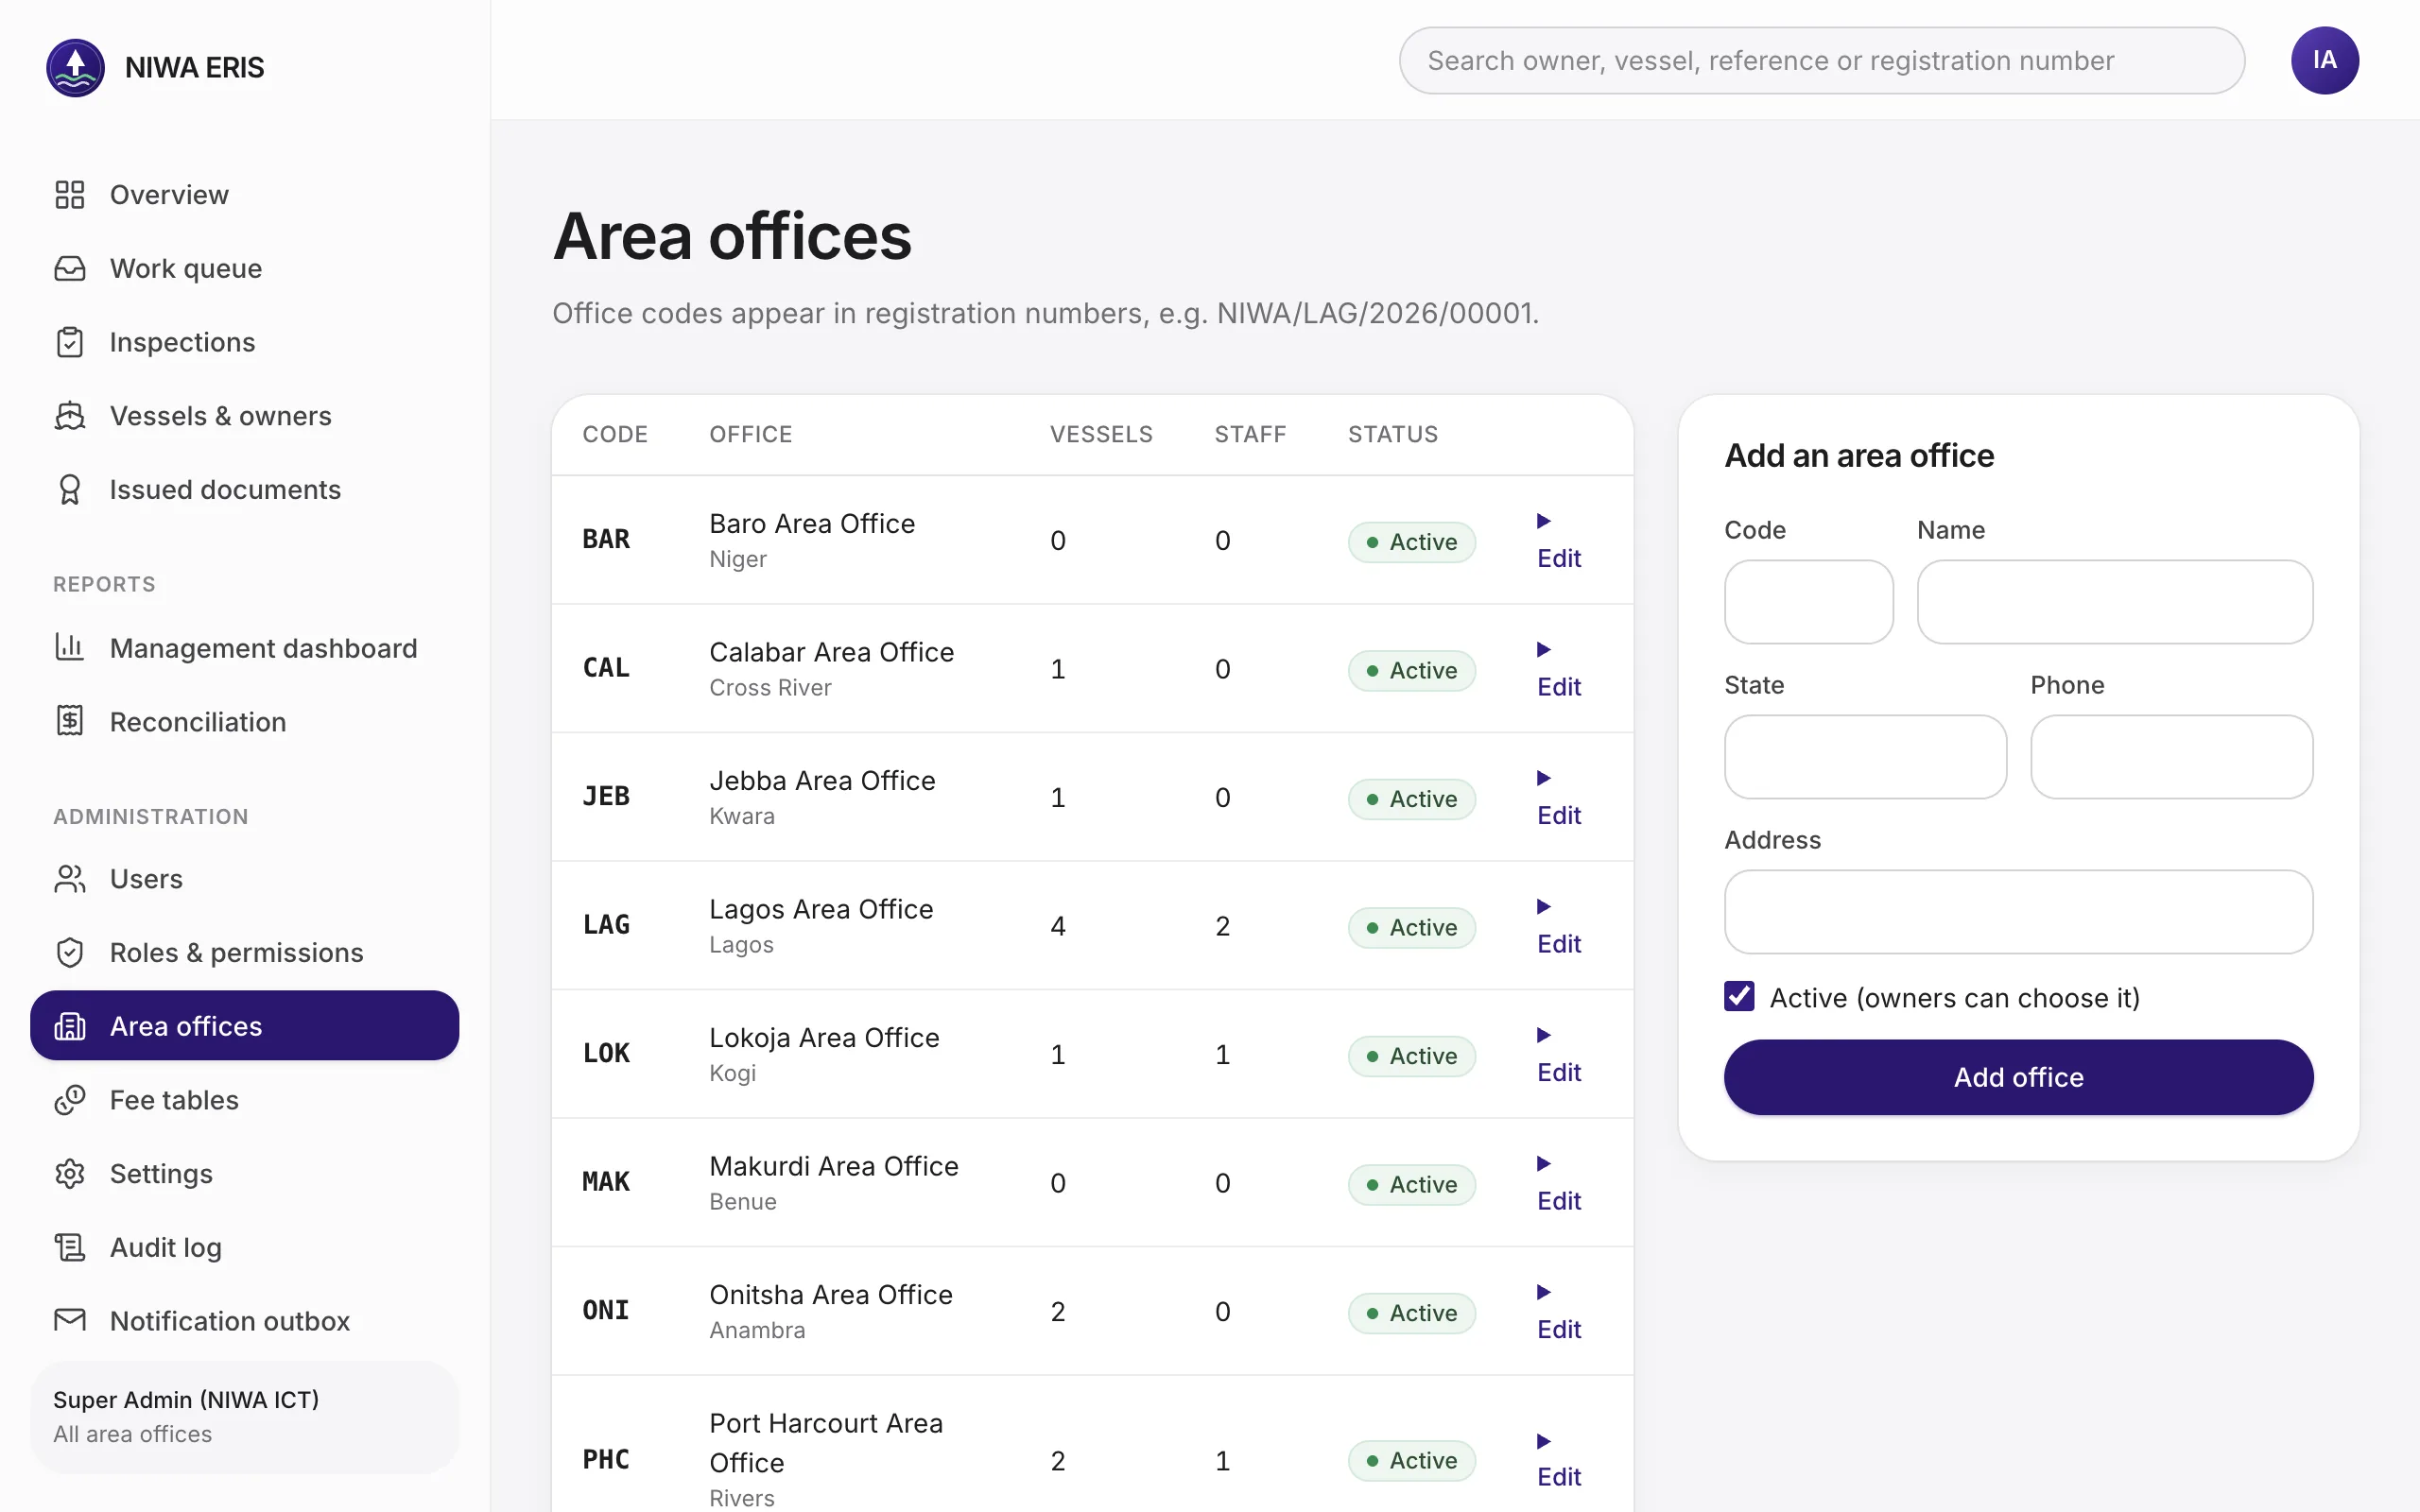This screenshot has height=1512, width=2420.
Task: Click the Address input field
Action: tap(2018, 912)
